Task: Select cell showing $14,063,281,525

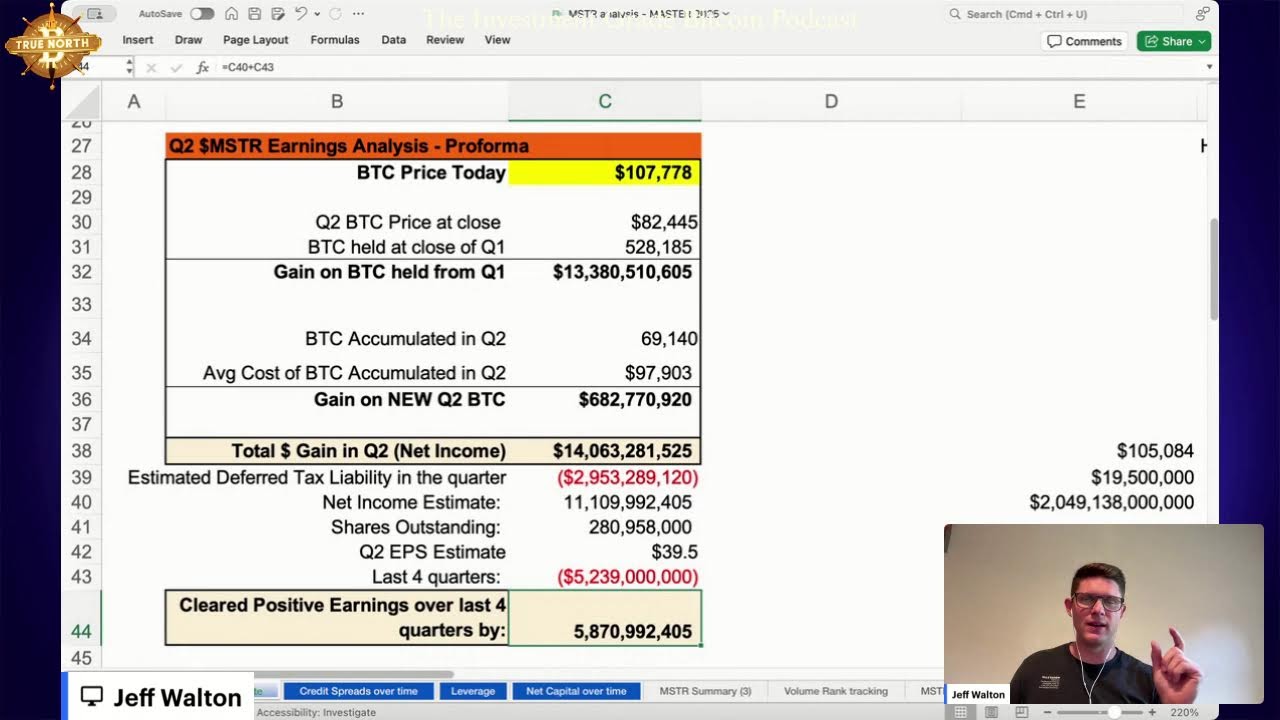Action: [x=605, y=451]
